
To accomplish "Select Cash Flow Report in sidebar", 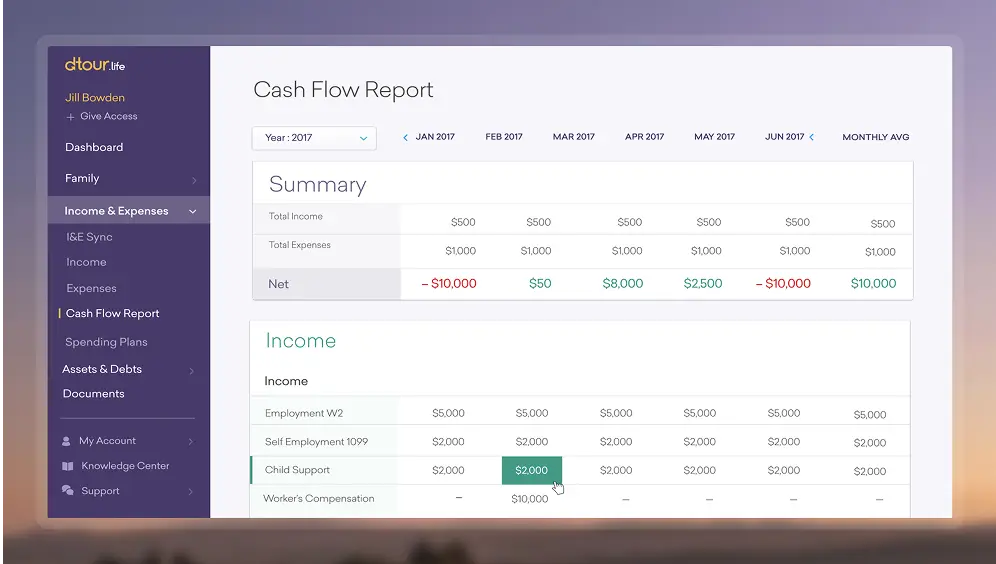I will tap(112, 314).
